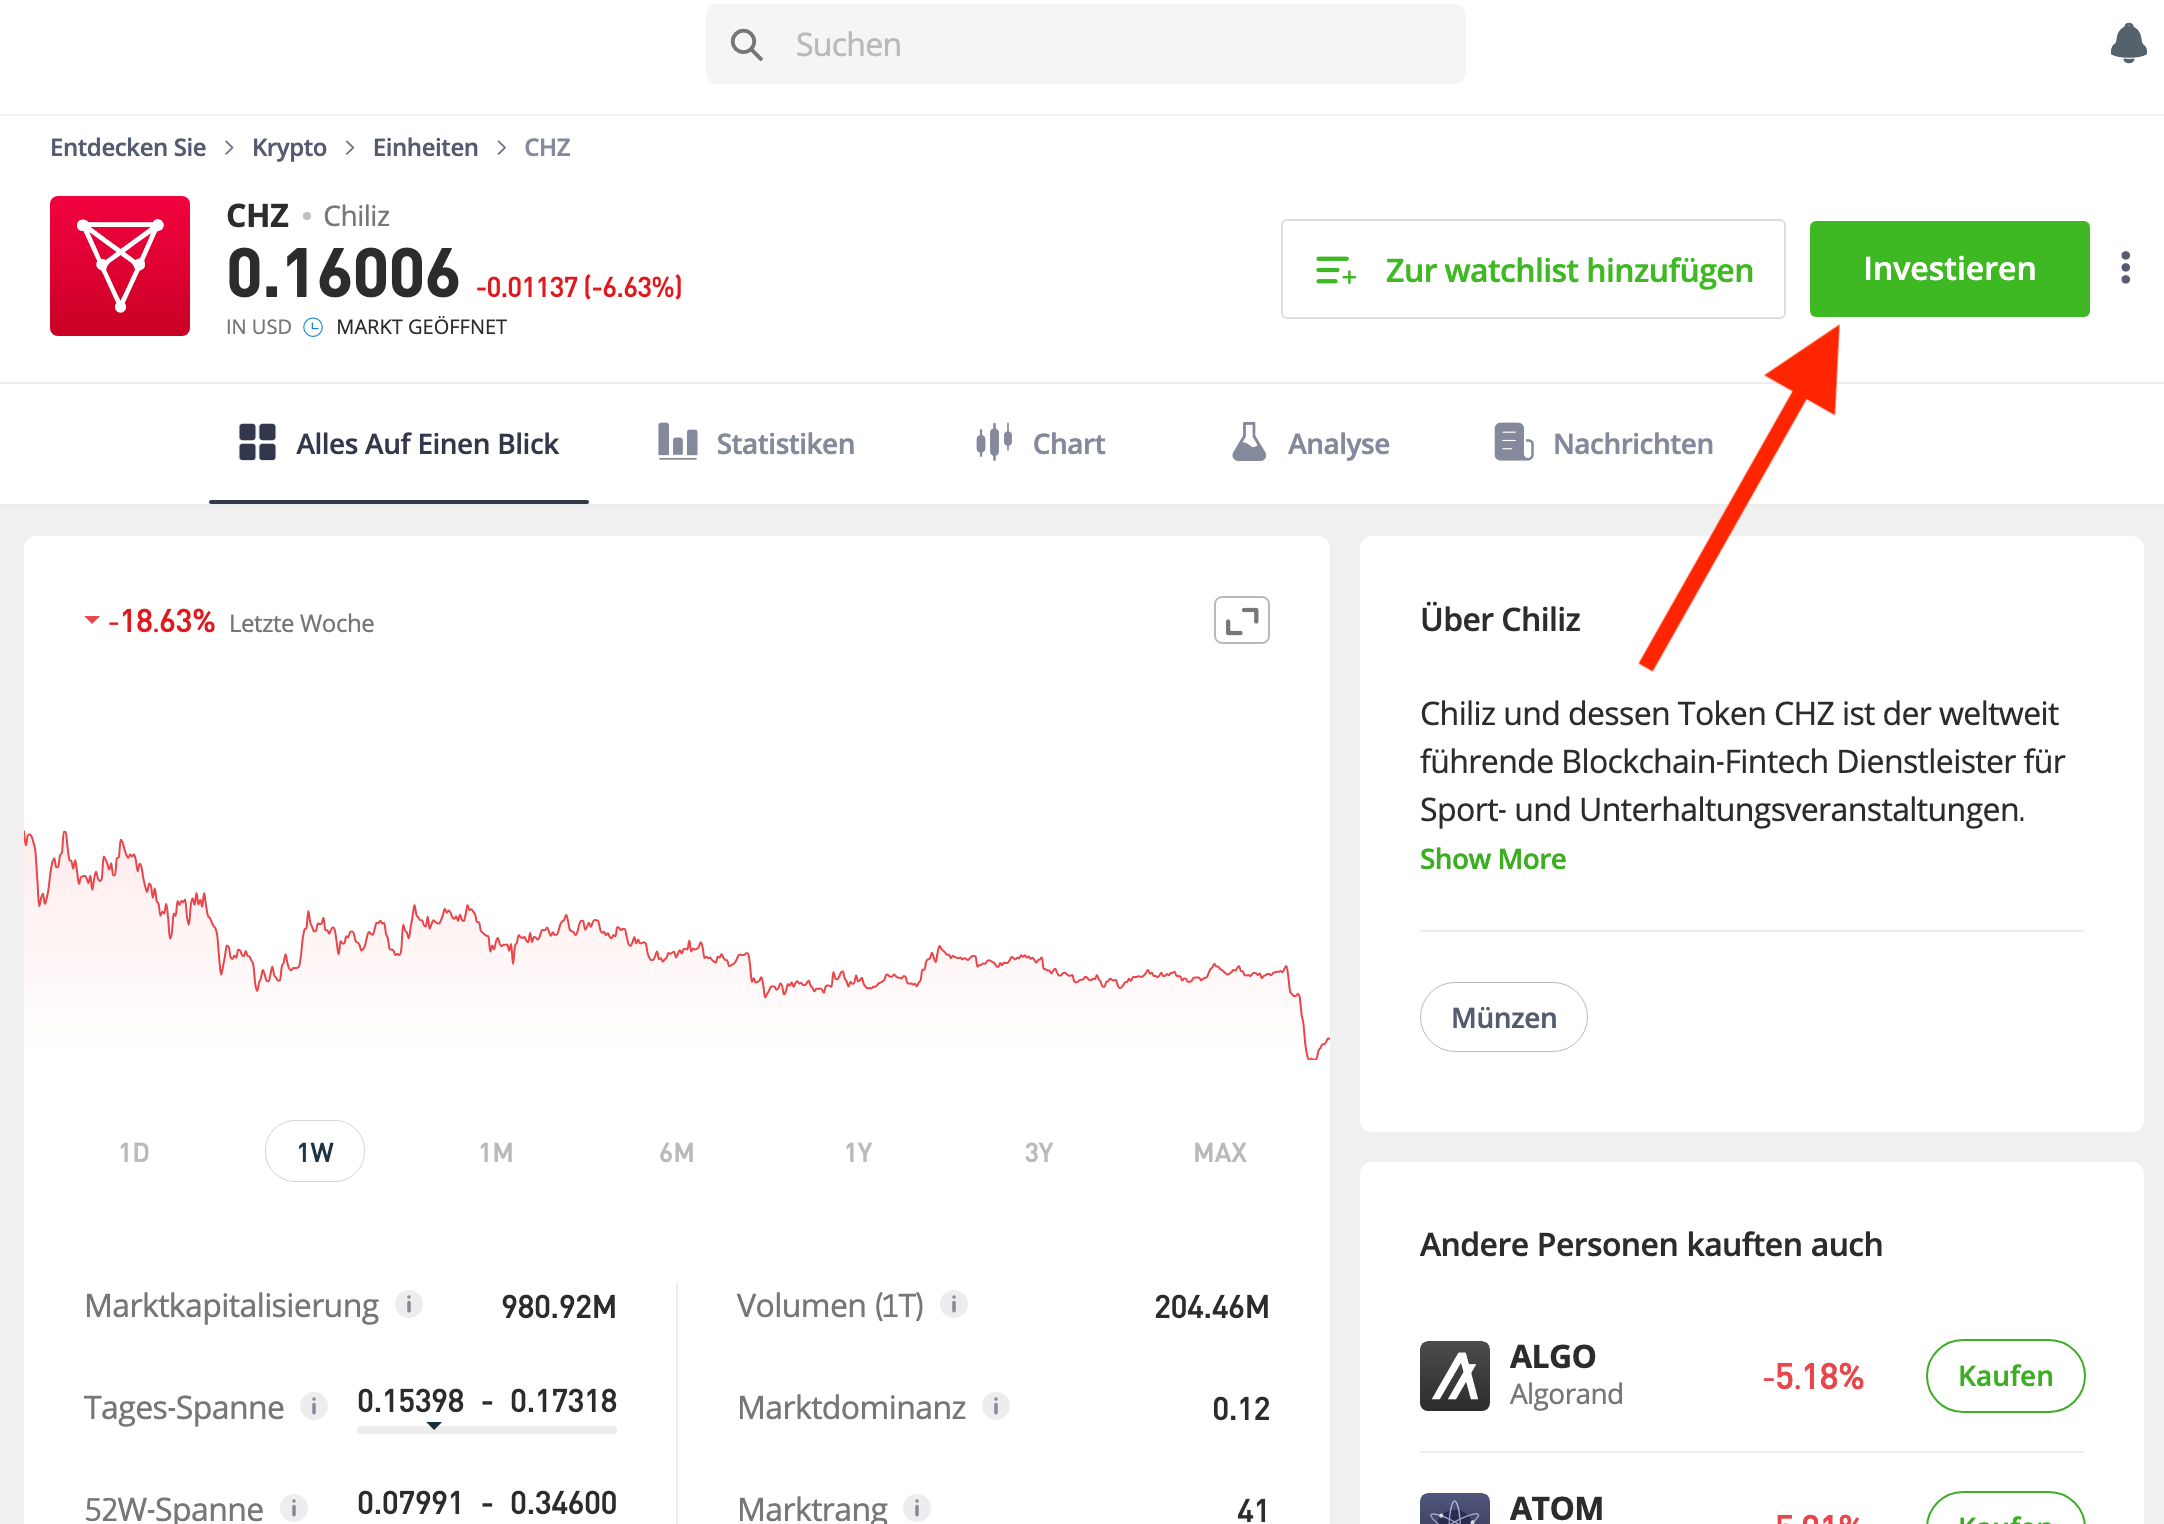Open the Nachrichten tab
The image size is (2164, 1524).
point(1603,443)
